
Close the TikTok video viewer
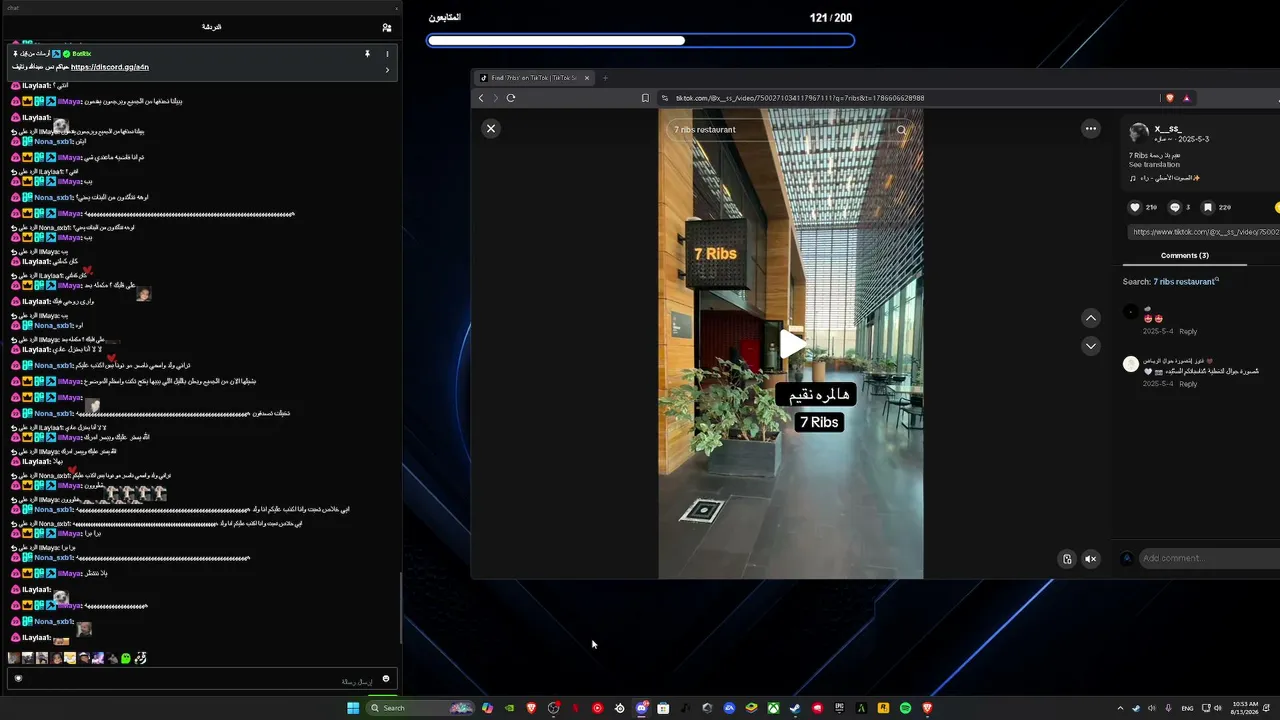tap(490, 128)
